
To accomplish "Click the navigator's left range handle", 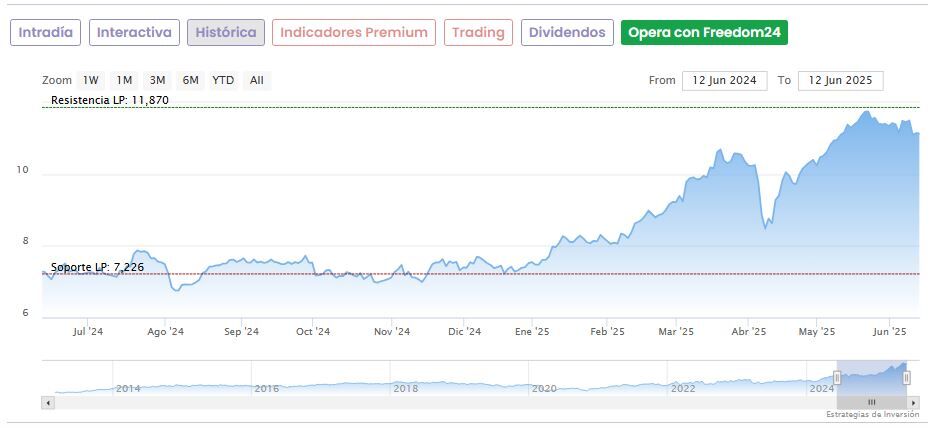I will (x=837, y=377).
